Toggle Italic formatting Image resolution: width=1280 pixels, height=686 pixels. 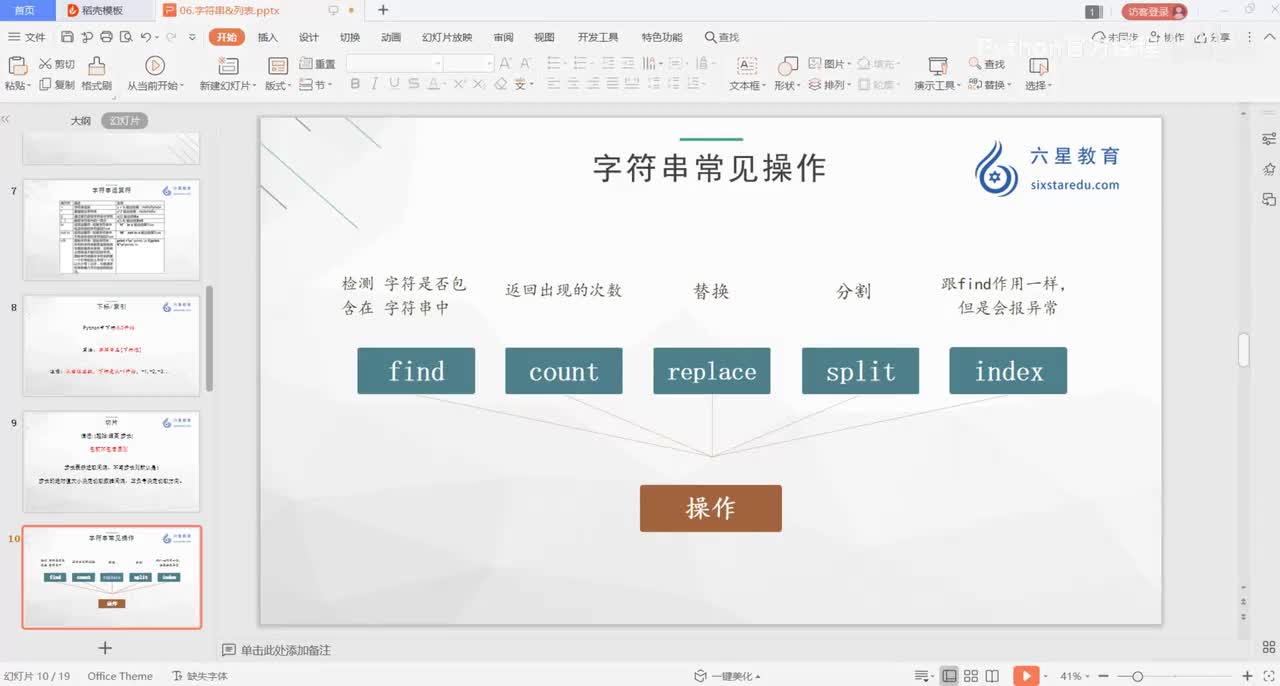point(375,85)
